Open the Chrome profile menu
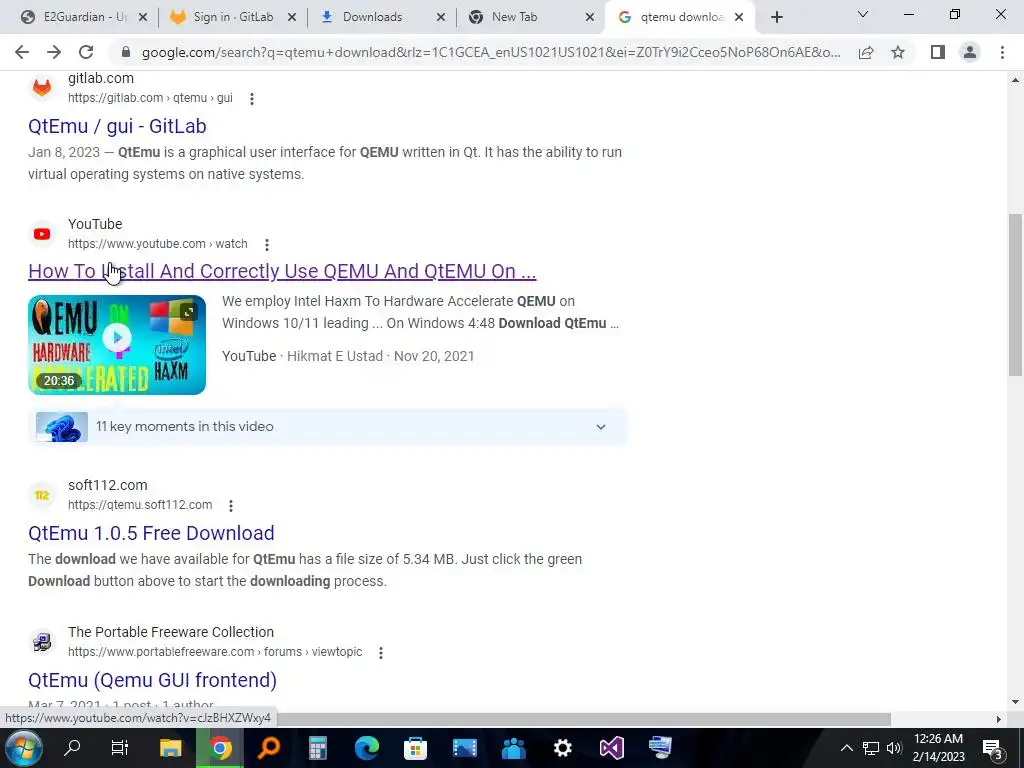The height and width of the screenshot is (768, 1024). pos(970,52)
